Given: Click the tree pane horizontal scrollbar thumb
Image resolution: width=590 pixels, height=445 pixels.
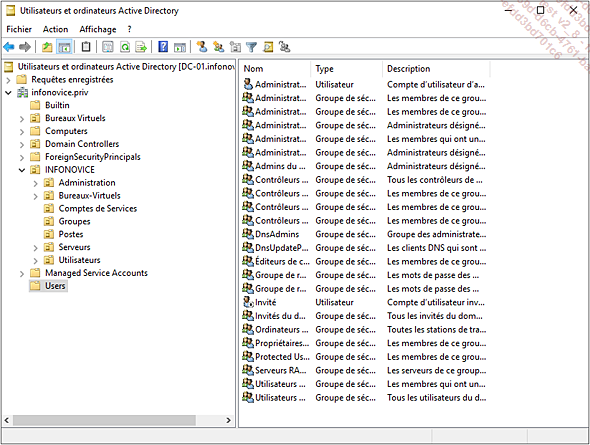Looking at the screenshot, I should 104,420.
